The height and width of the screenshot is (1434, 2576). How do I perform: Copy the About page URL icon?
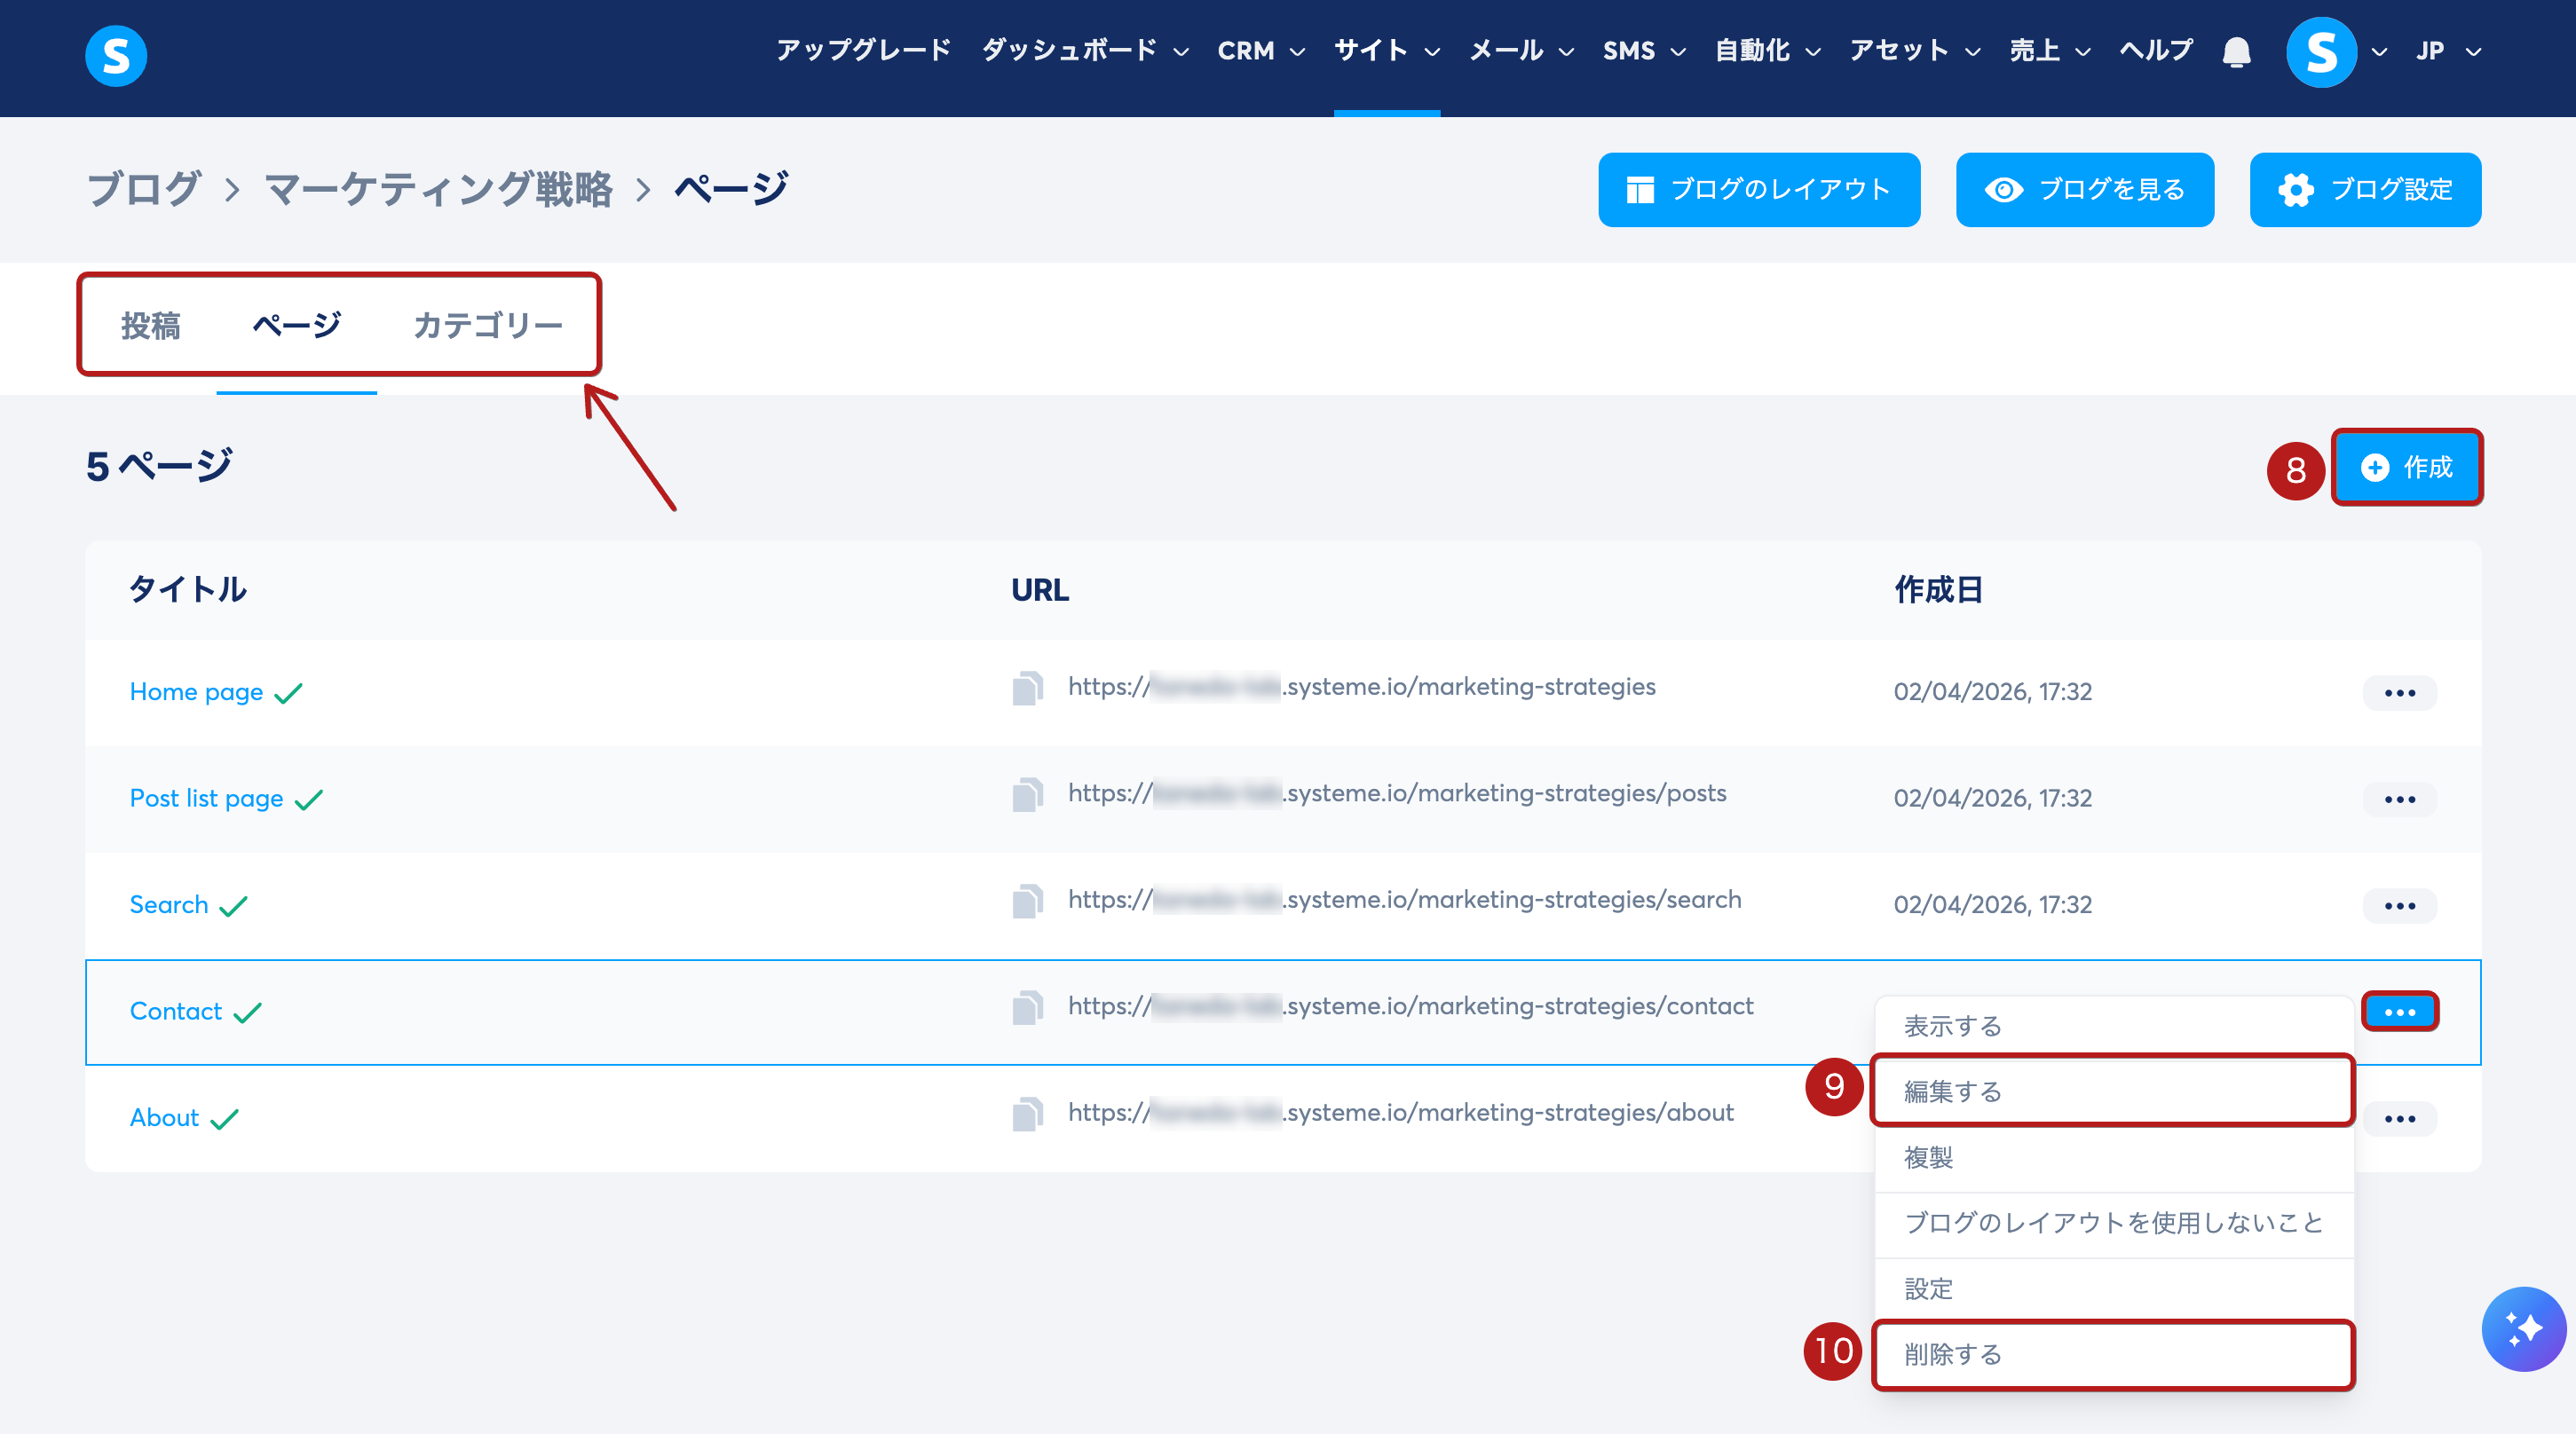pyautogui.click(x=1027, y=1115)
